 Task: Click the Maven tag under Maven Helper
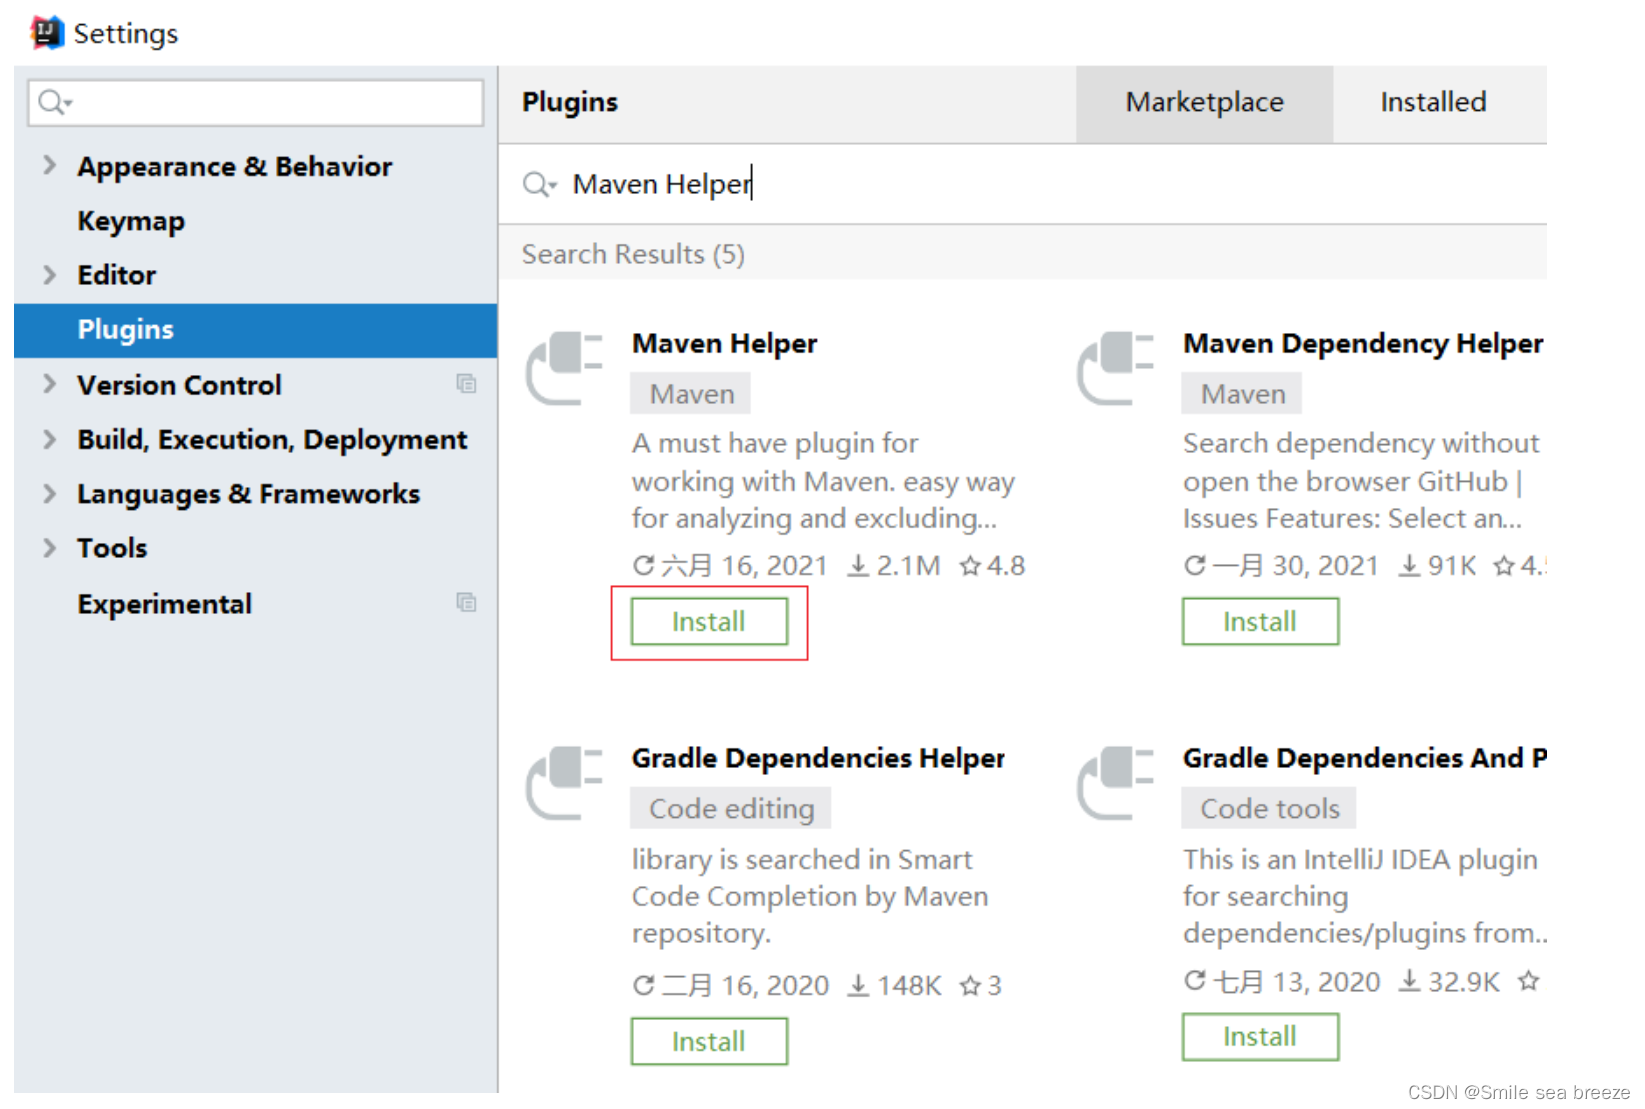[691, 394]
